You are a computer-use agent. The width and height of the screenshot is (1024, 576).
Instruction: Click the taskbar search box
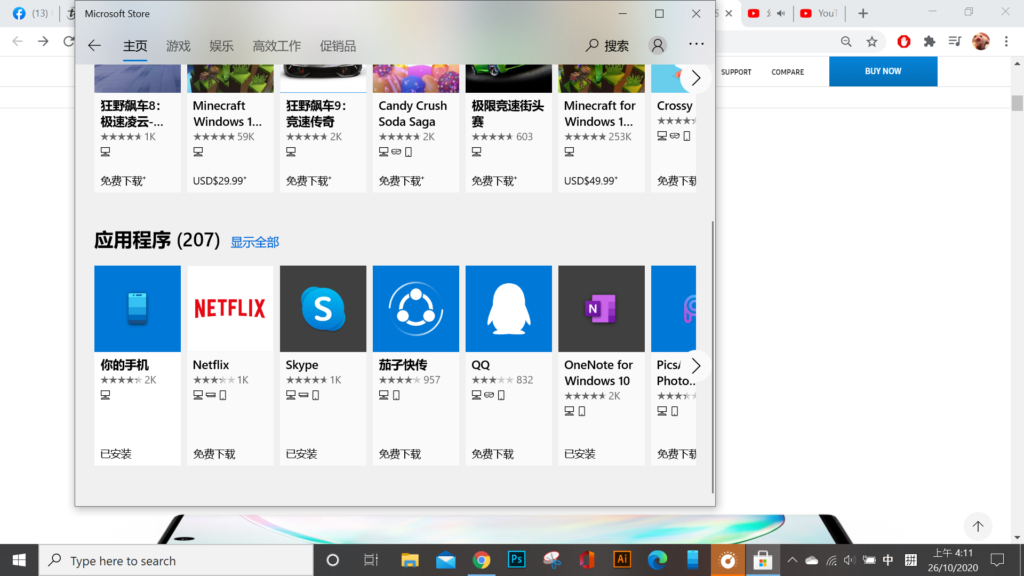pos(176,560)
